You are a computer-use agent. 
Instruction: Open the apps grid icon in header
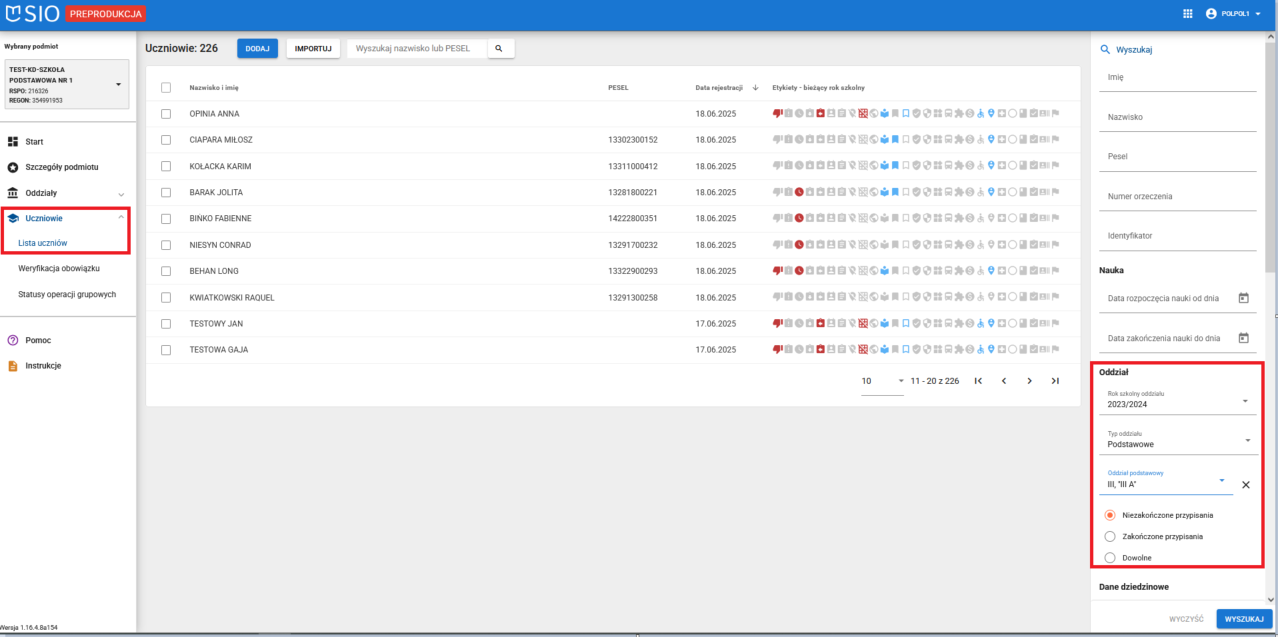click(x=1187, y=14)
